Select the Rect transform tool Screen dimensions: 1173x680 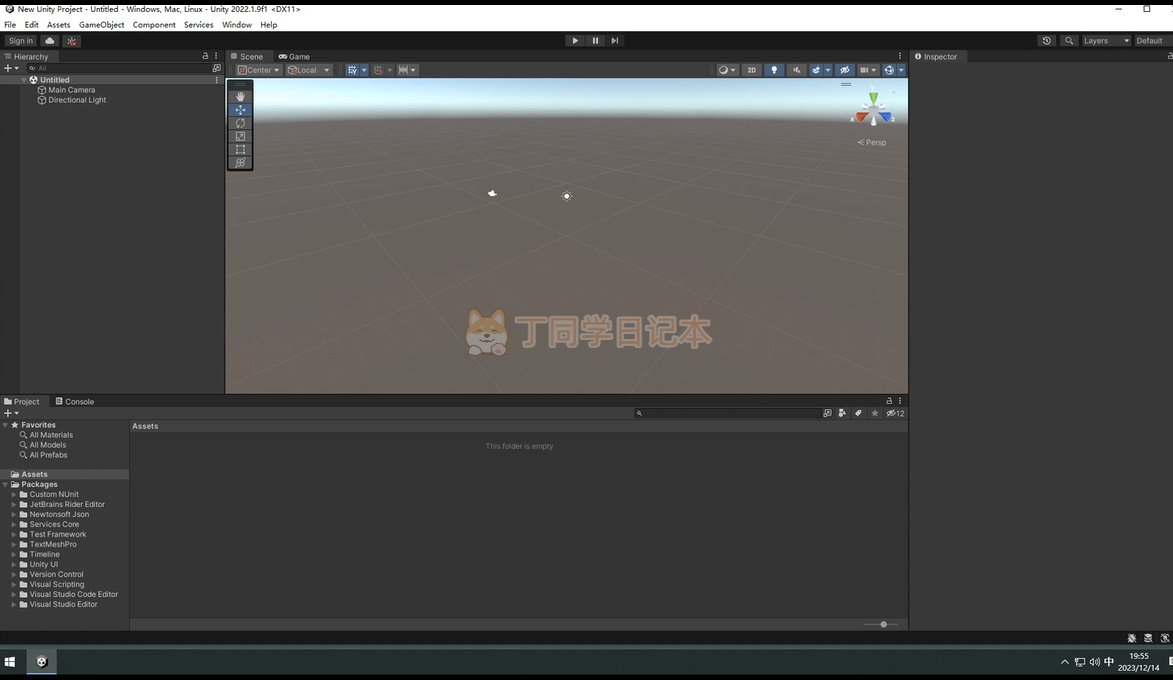pyautogui.click(x=240, y=149)
